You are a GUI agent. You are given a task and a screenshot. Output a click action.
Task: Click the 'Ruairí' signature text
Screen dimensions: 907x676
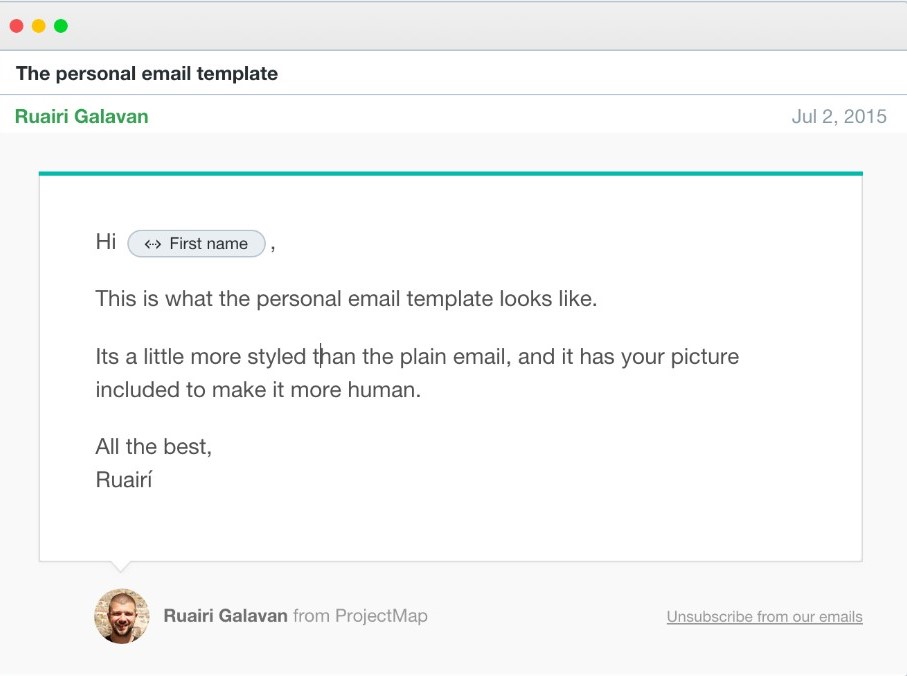point(124,479)
